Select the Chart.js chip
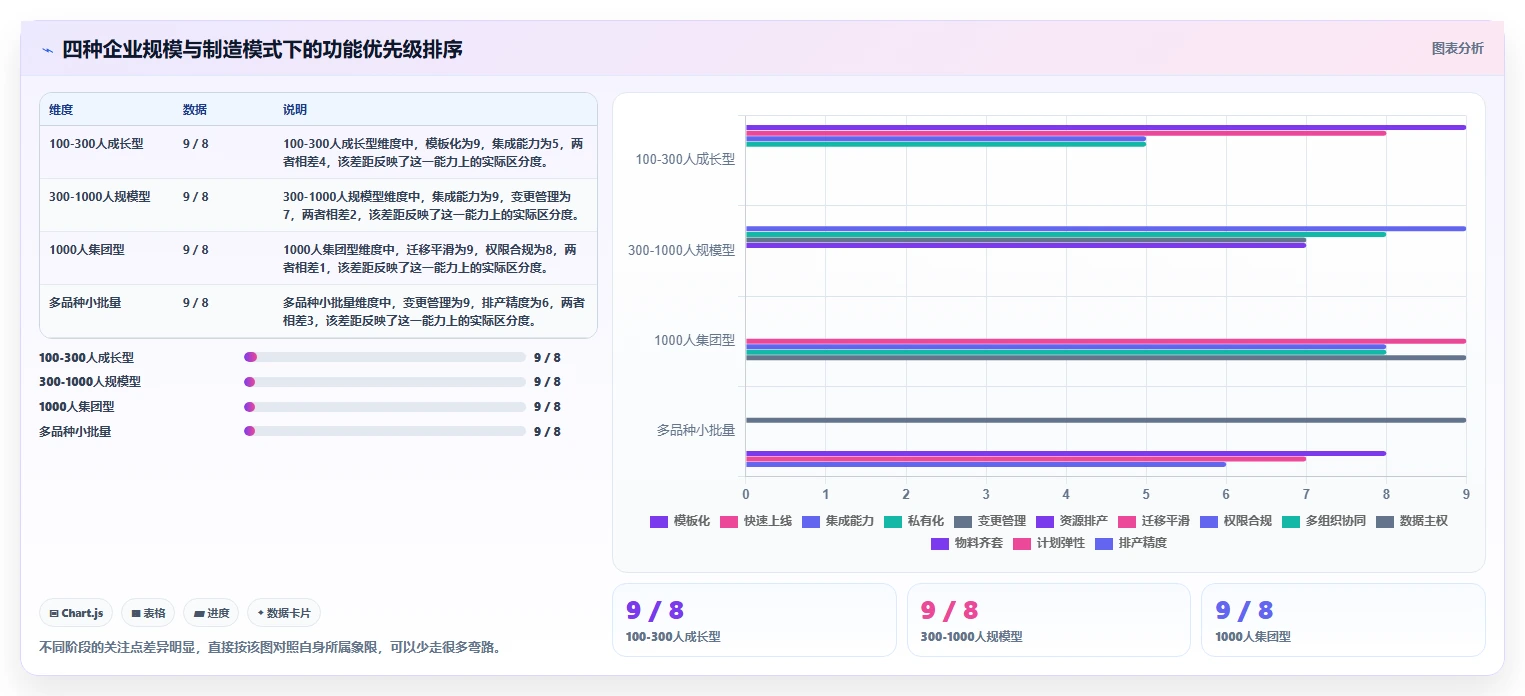The height and width of the screenshot is (696, 1525). coord(76,613)
